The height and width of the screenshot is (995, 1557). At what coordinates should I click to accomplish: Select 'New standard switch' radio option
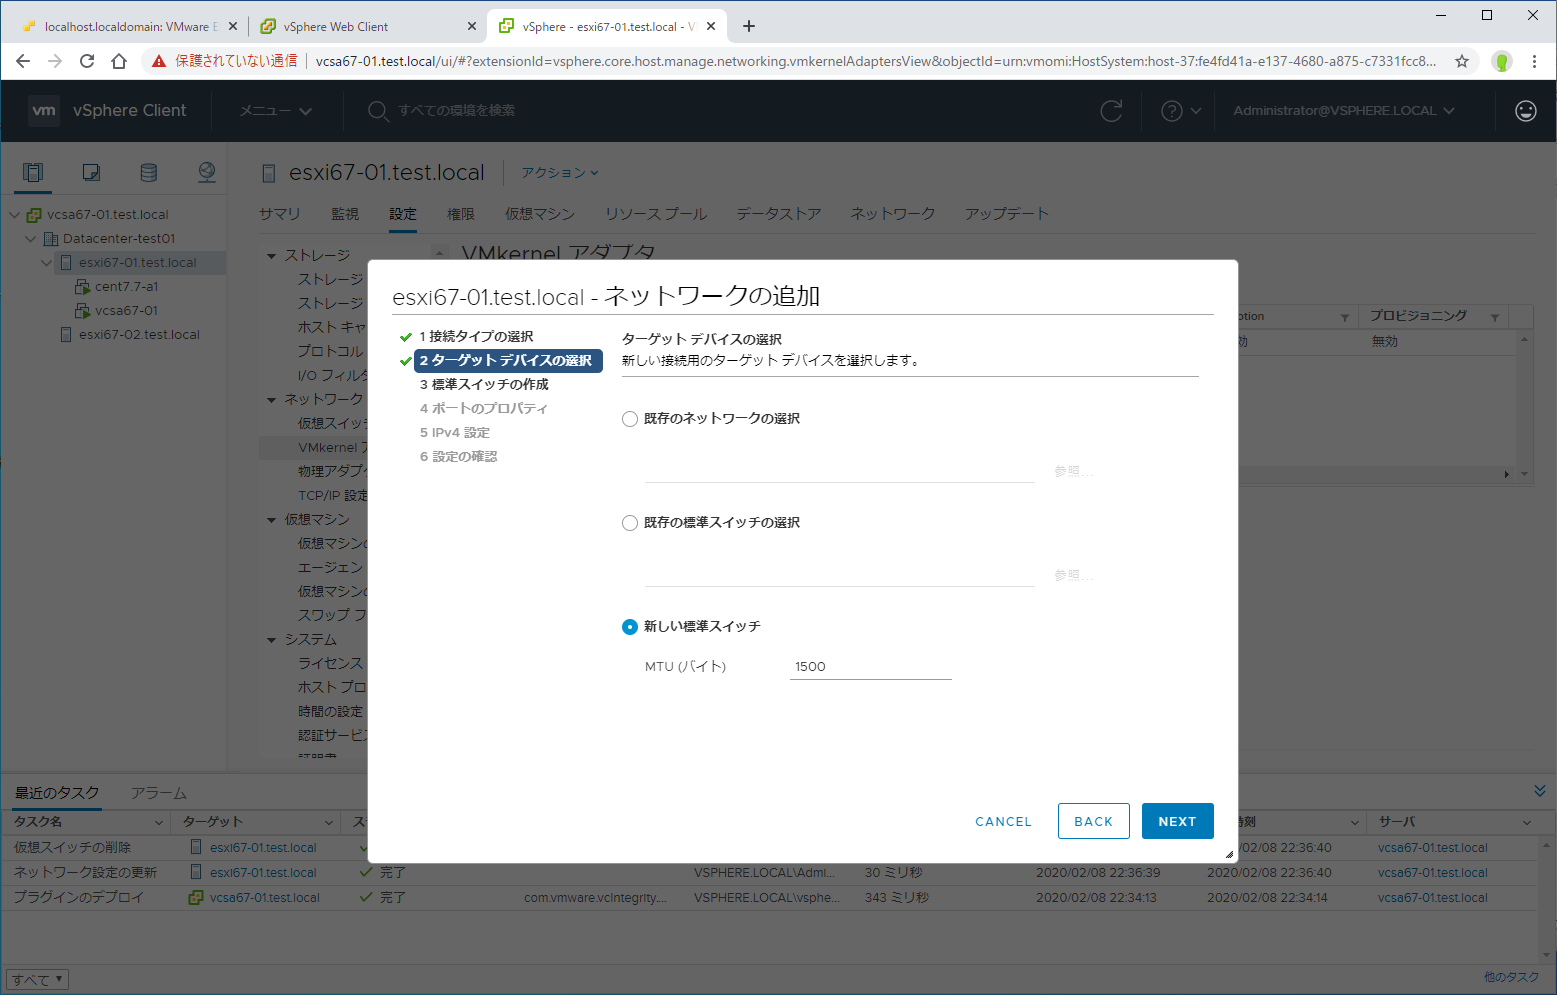pyautogui.click(x=630, y=627)
